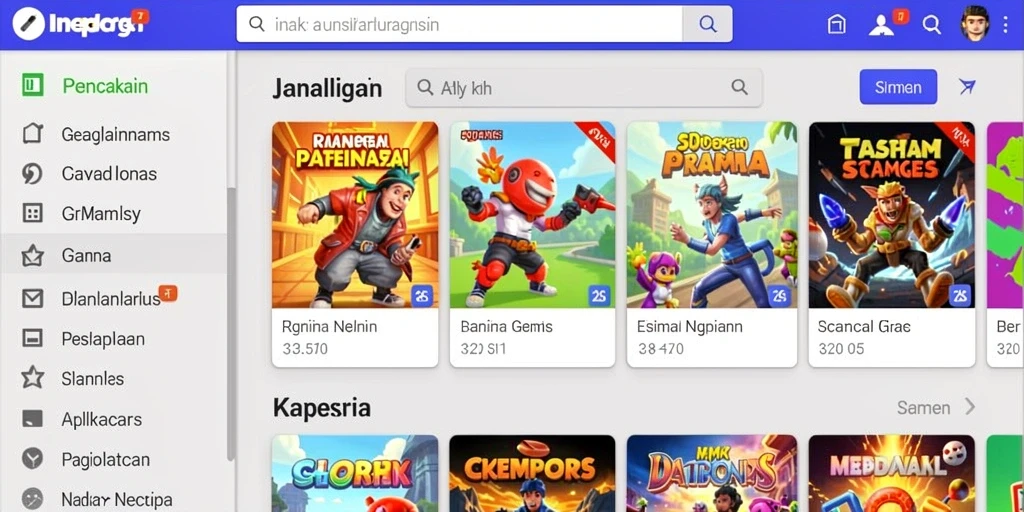
Task: Open the Scancal Grae game thumbnail
Action: coord(891,215)
